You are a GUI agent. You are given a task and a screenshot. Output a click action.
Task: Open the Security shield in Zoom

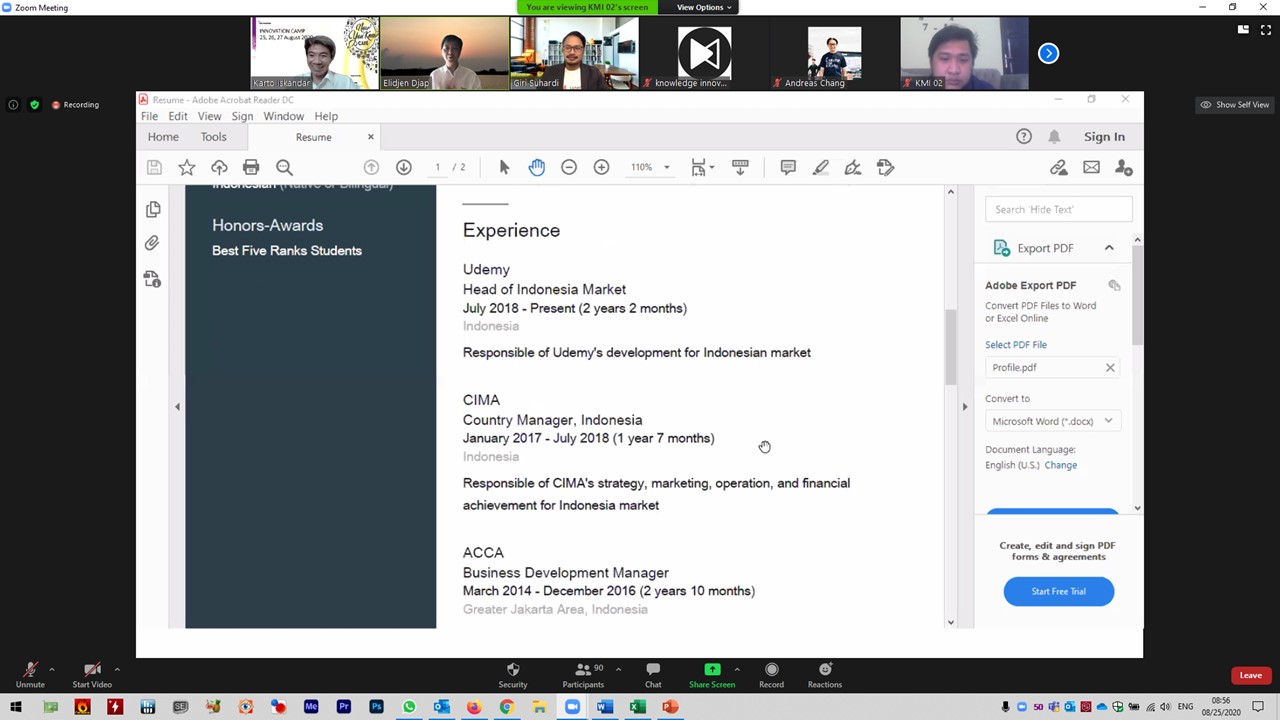[513, 675]
